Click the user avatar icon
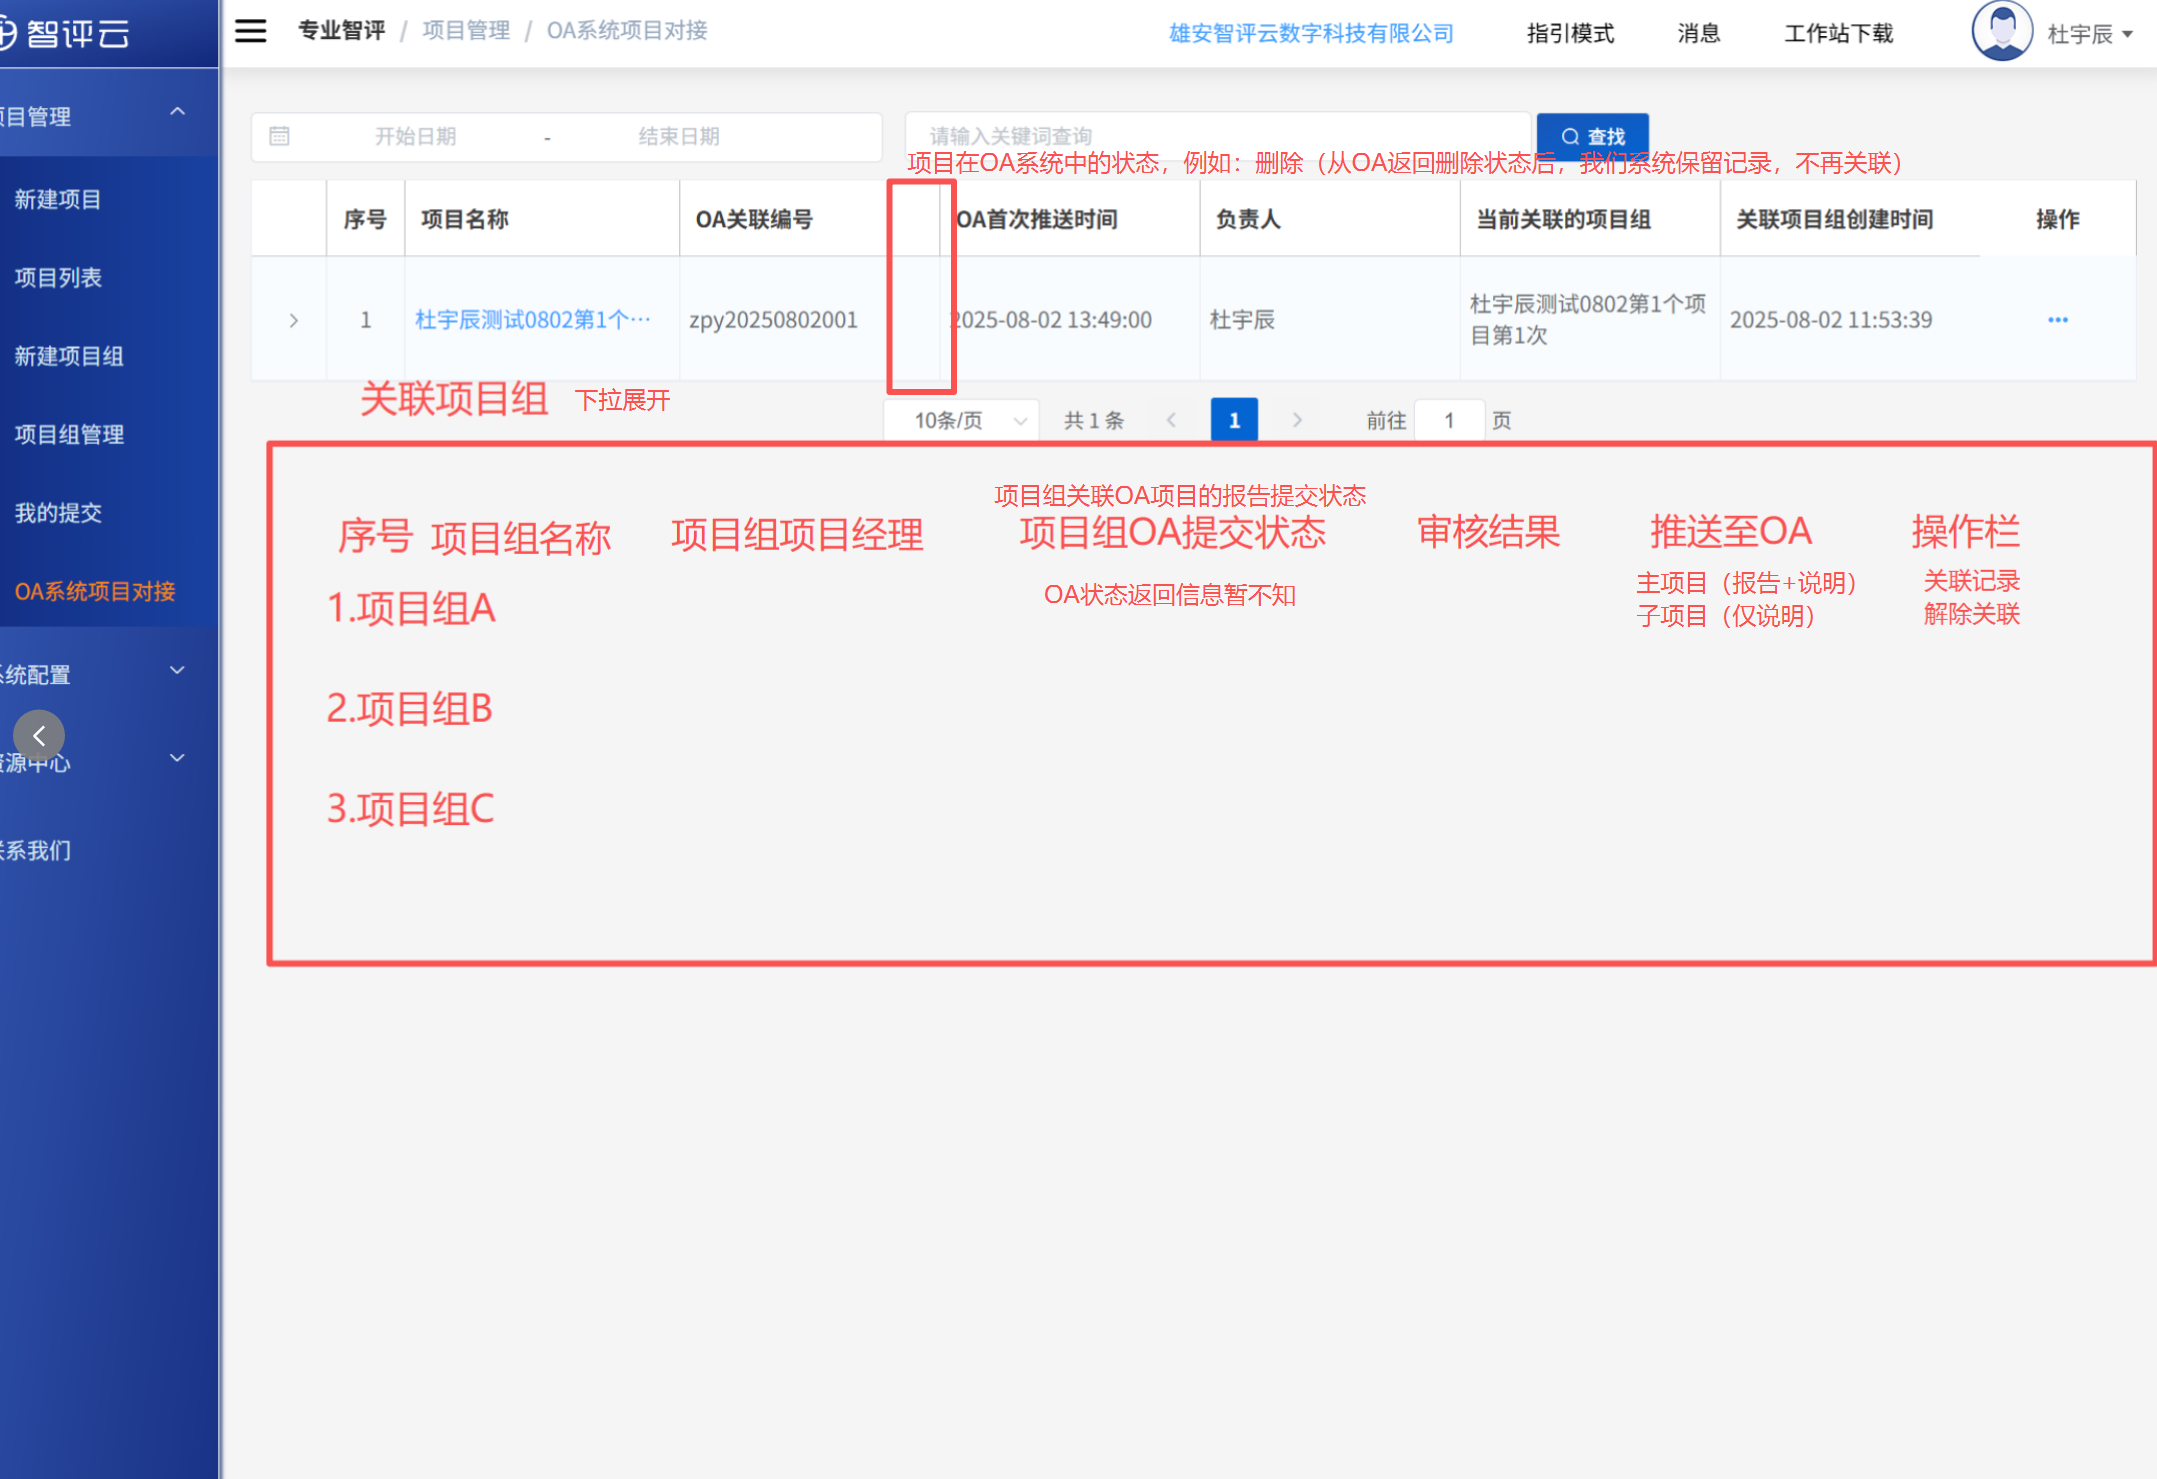Viewport: 2157px width, 1479px height. (x=2001, y=31)
